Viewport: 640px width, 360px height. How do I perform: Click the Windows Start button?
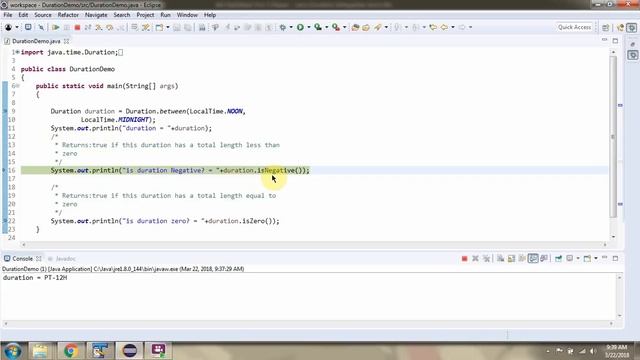[x=12, y=351]
